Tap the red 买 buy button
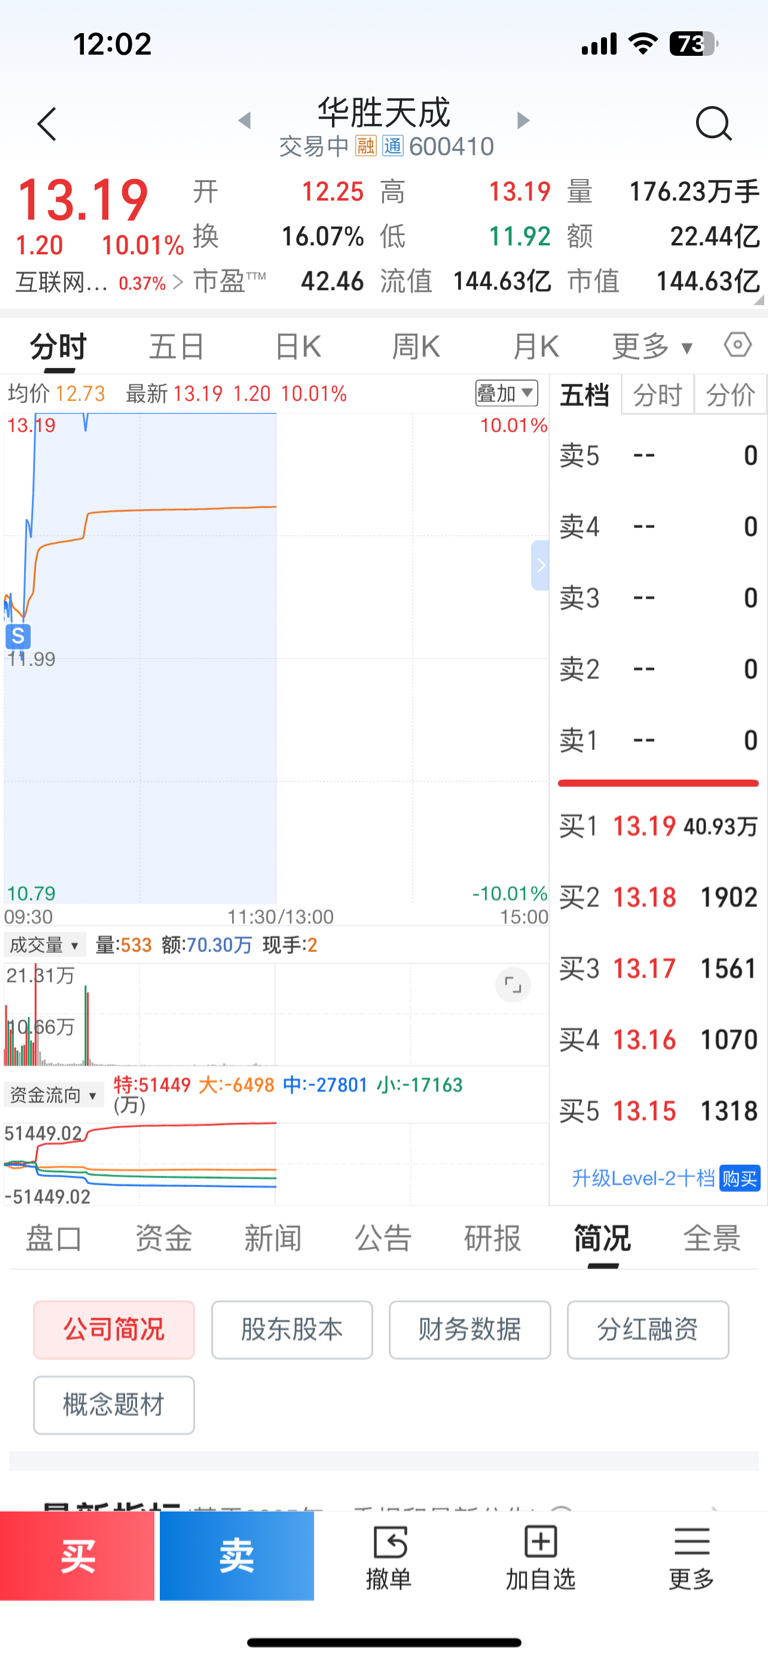Viewport: 768px width, 1662px height. (77, 1556)
